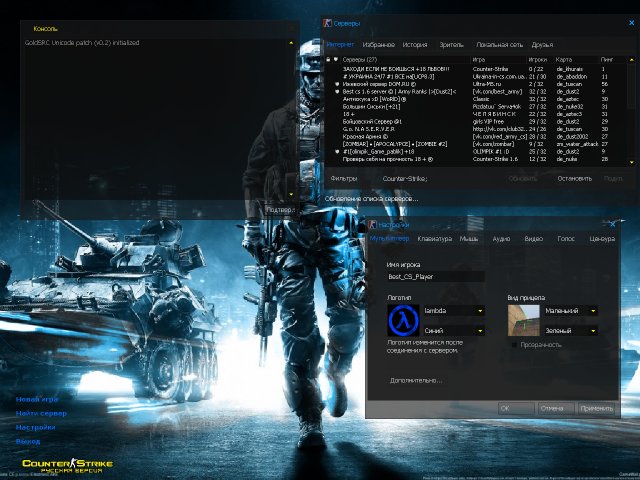Click the Обновить button

coord(523,178)
